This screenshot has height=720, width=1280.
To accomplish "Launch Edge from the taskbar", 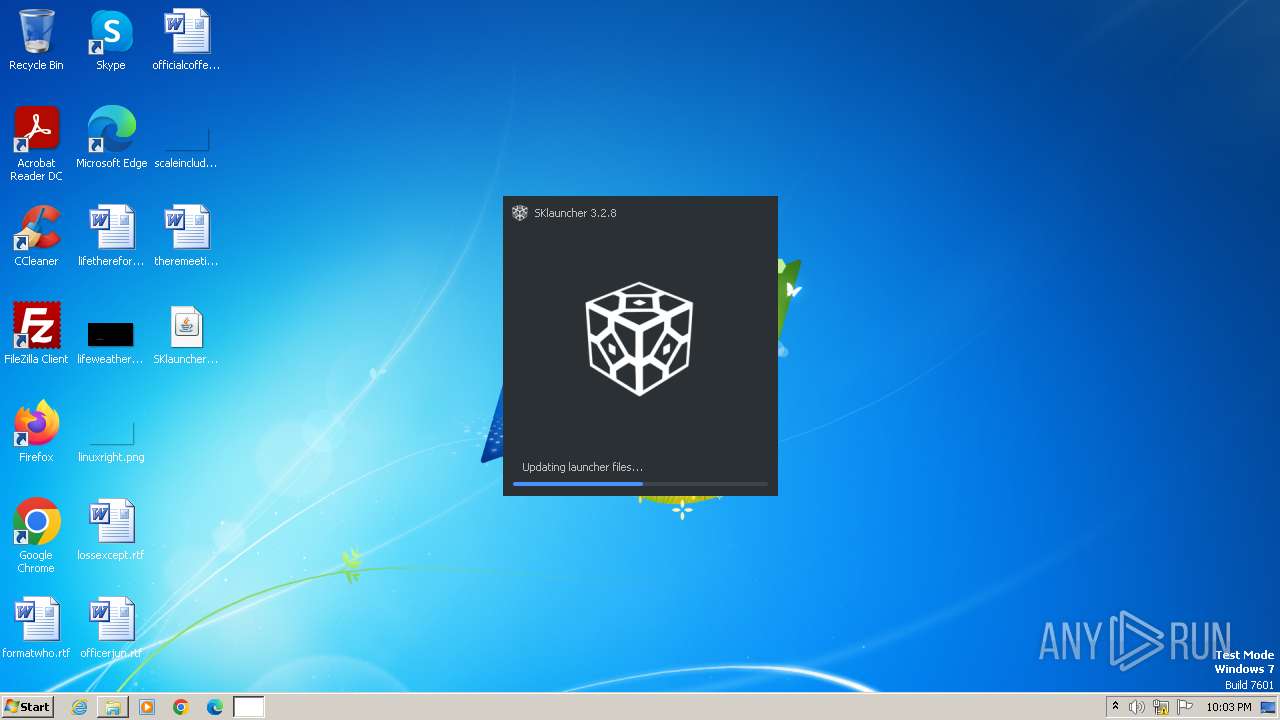I will click(x=215, y=707).
